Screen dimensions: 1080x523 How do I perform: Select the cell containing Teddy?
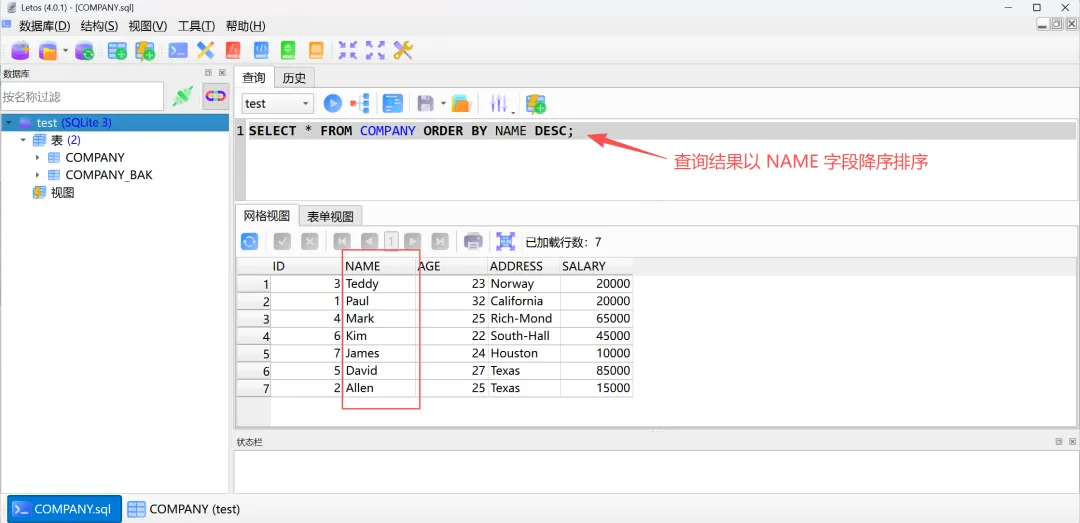point(380,283)
